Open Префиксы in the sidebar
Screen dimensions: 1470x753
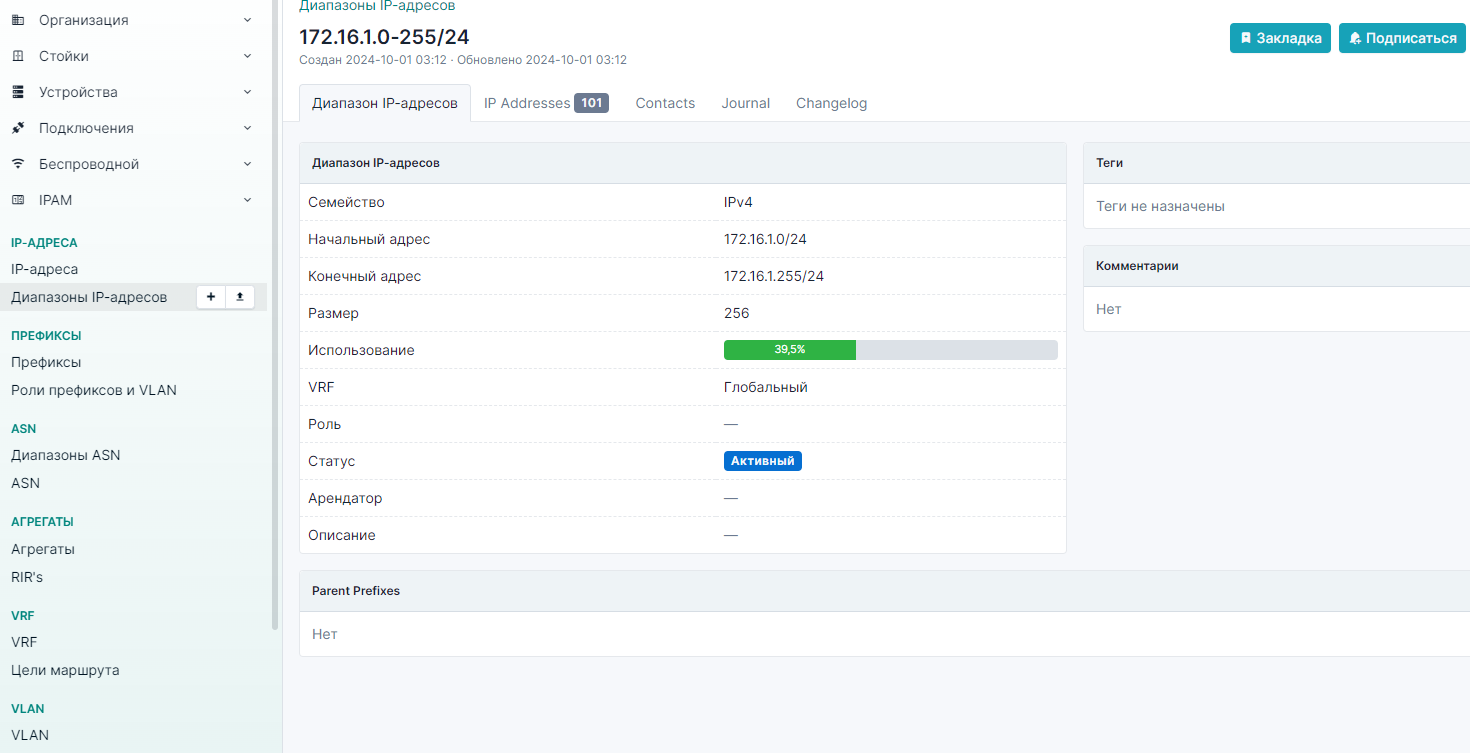(46, 362)
